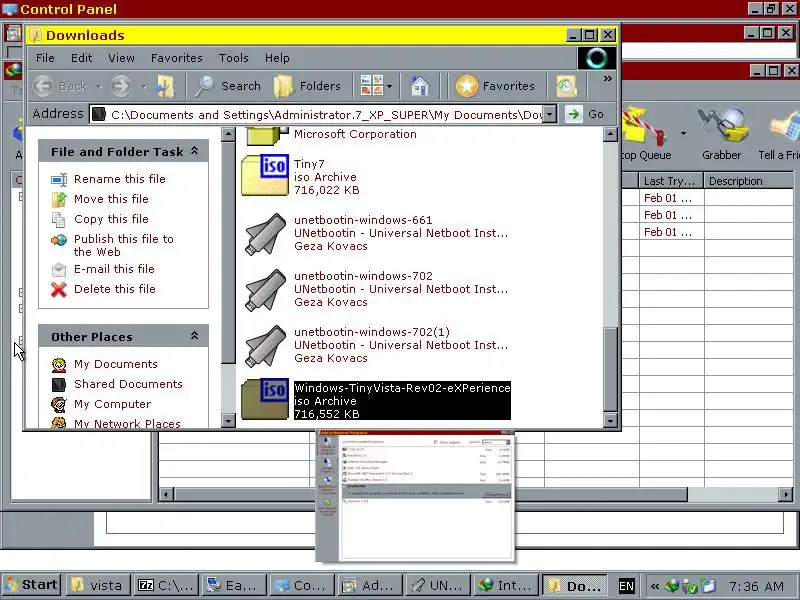800x600 pixels.
Task: Show more toolbar items chevron
Action: (607, 79)
